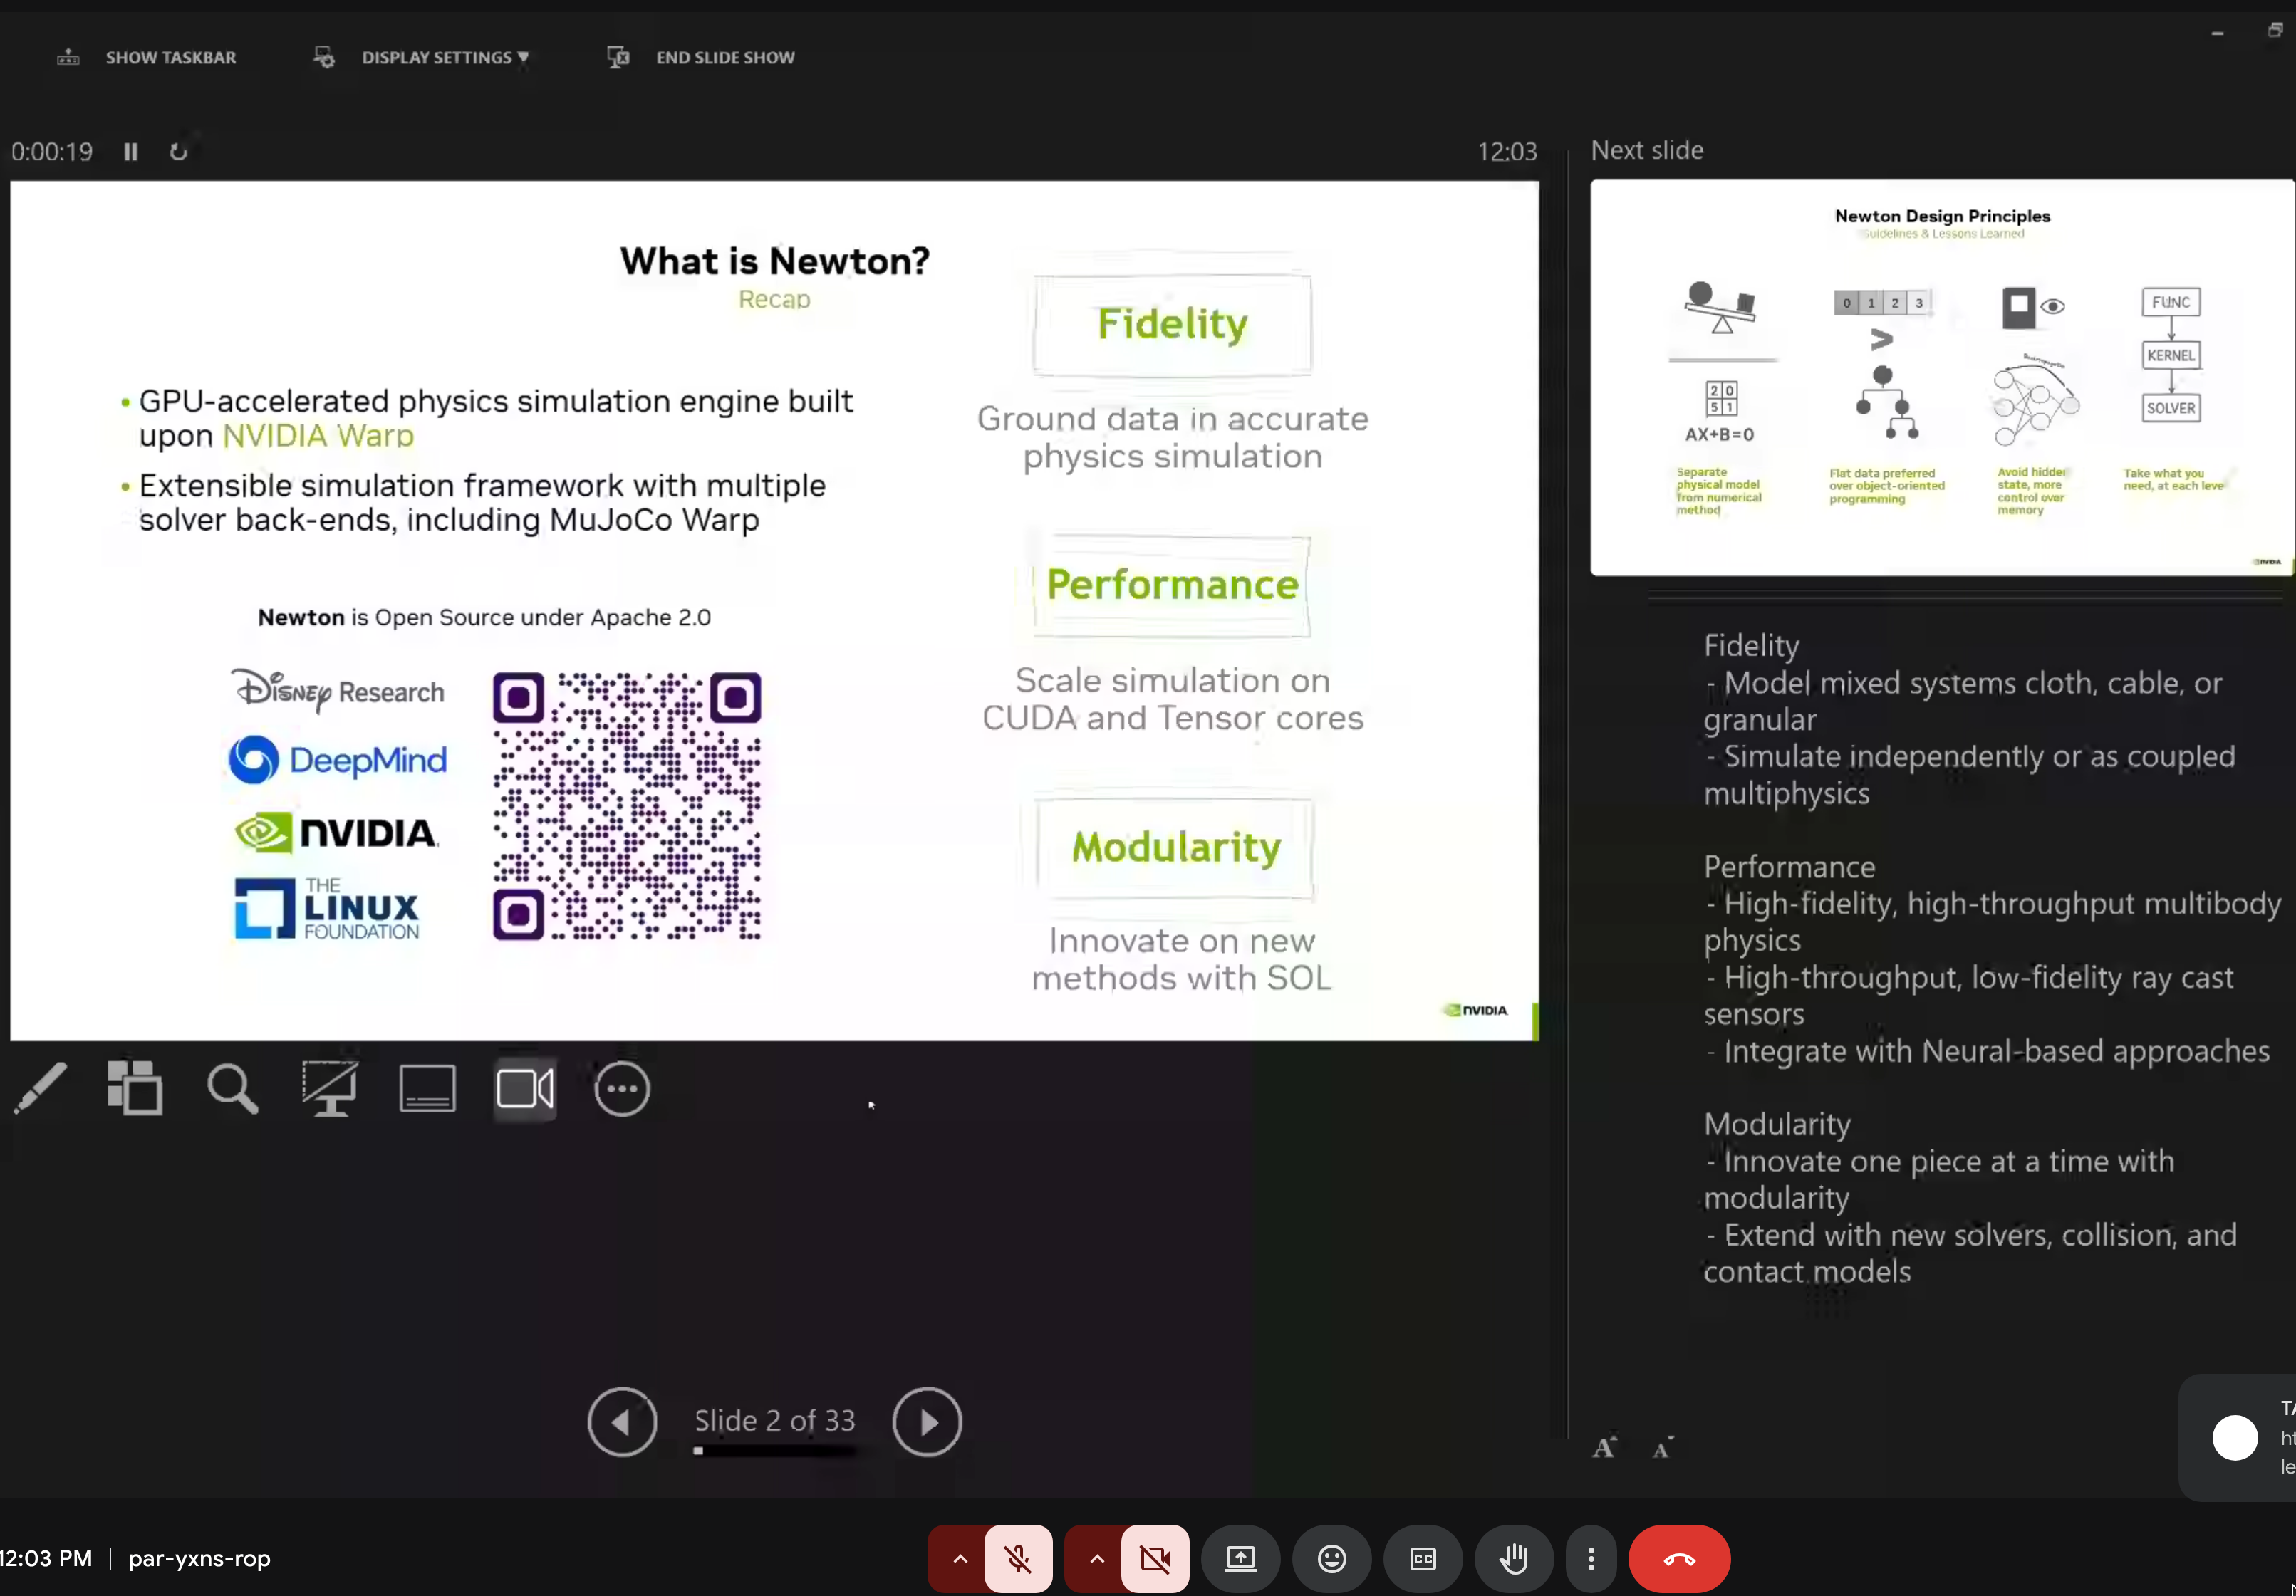The width and height of the screenshot is (2296, 1596).
Task: Send an emoji reaction
Action: pos(1331,1559)
